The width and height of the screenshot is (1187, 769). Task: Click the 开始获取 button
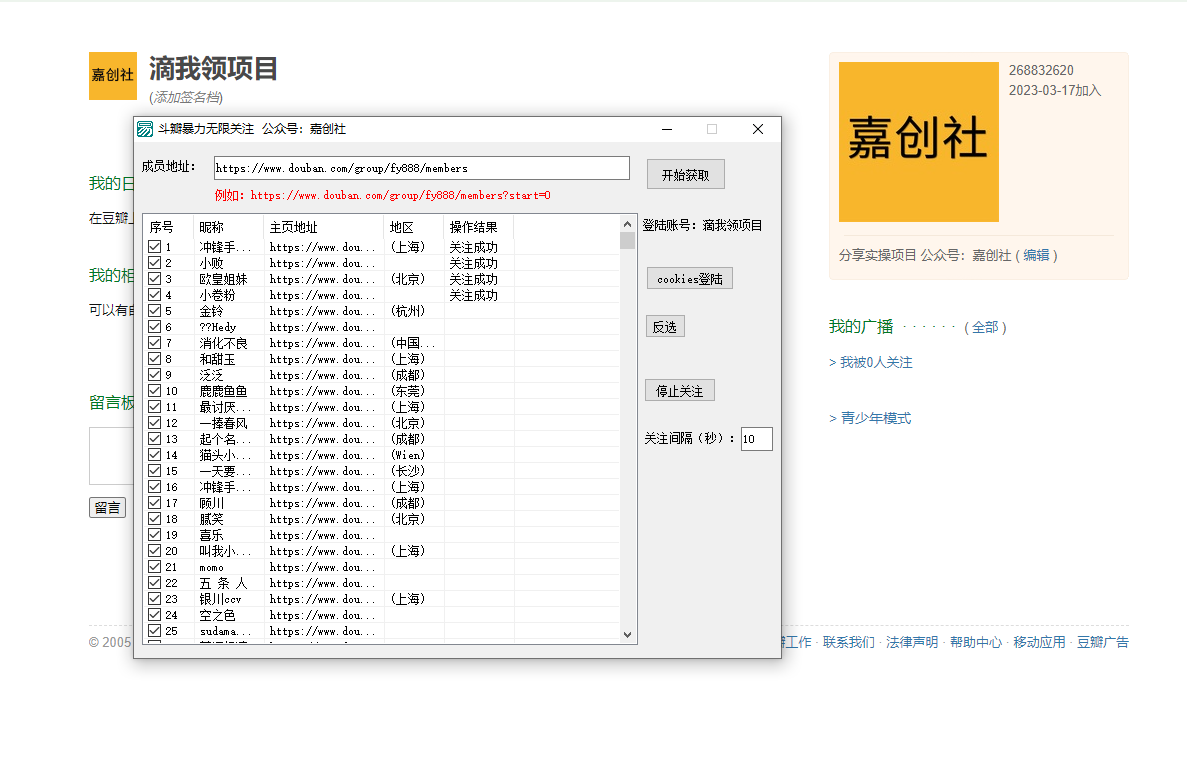tap(685, 174)
